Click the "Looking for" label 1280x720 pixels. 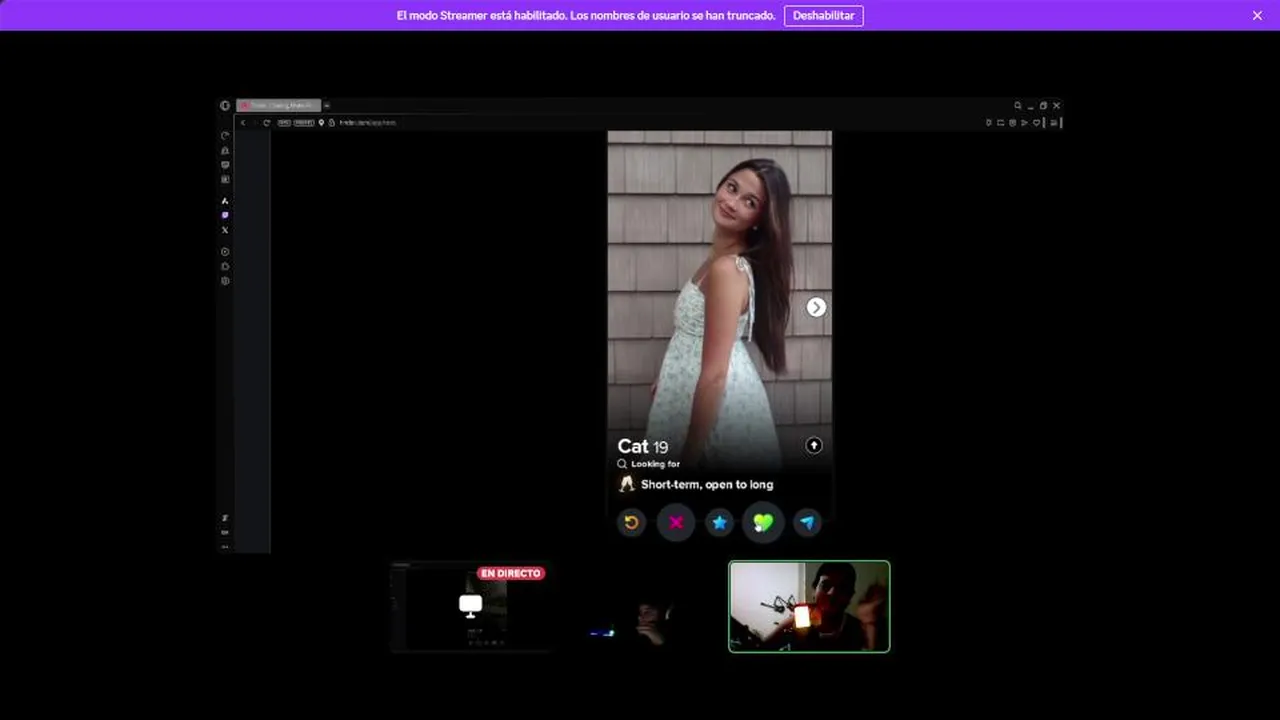coord(655,464)
